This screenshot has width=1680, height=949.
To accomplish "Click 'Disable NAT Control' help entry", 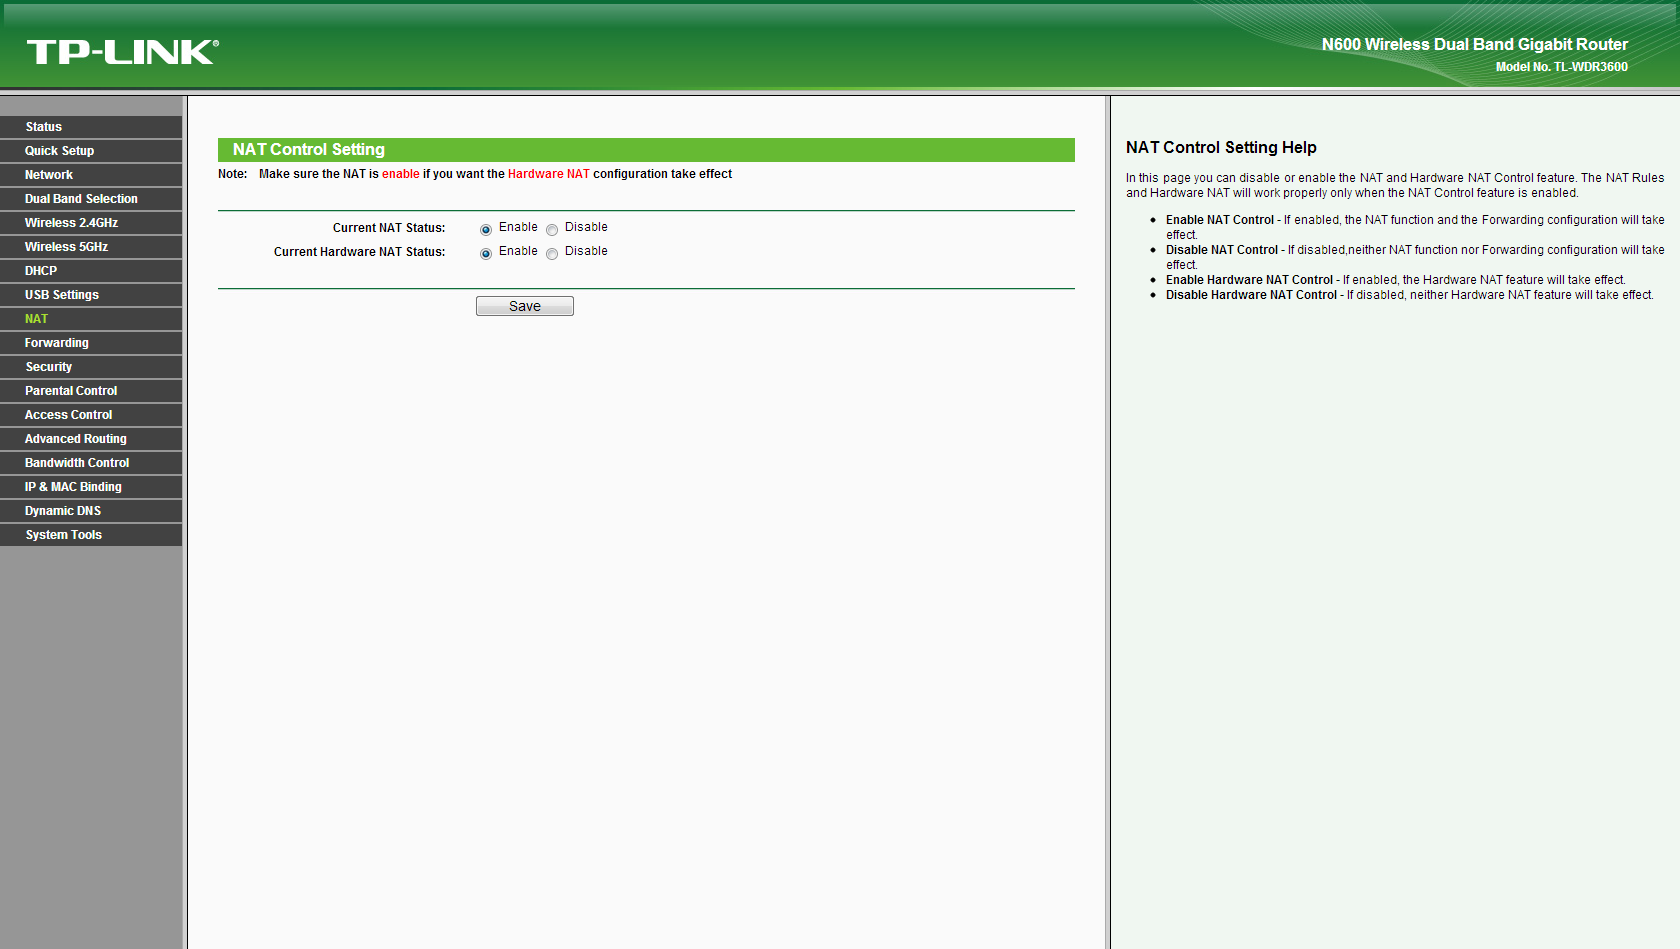I will (x=1222, y=250).
